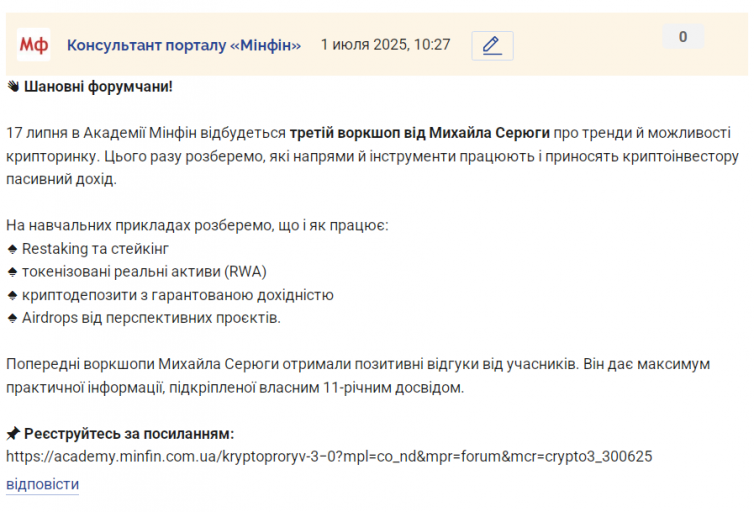The height and width of the screenshot is (512, 754).
Task: Open Консультант порталу «Мінфін» author profile
Action: (x=184, y=45)
